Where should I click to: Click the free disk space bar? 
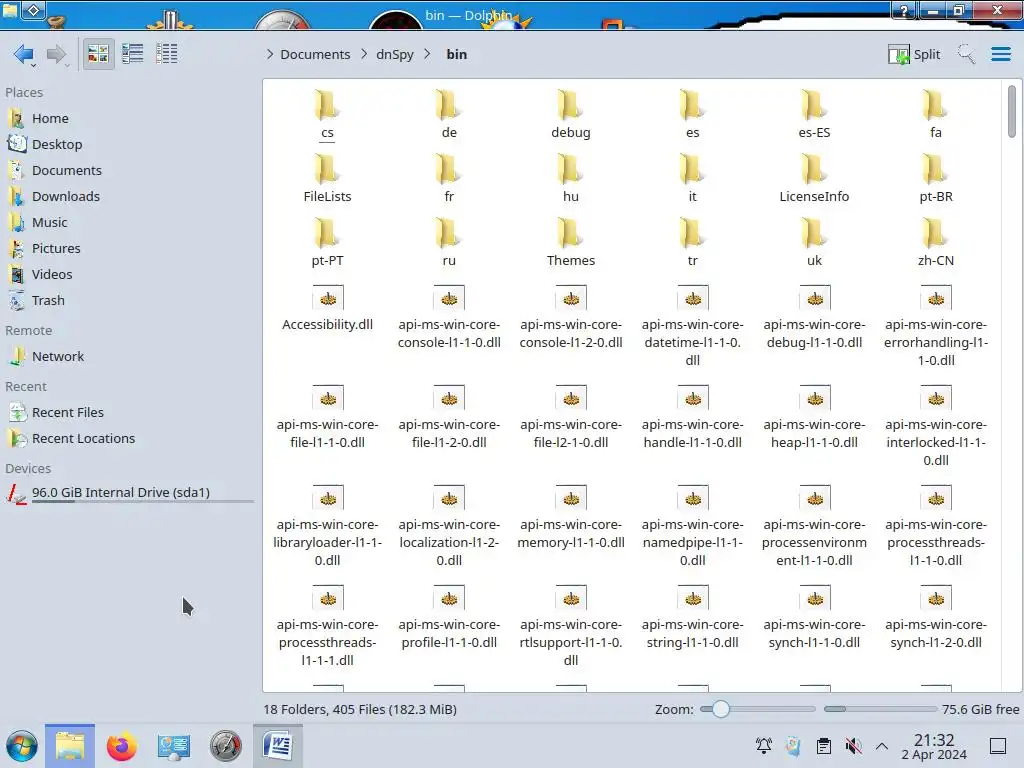click(x=880, y=709)
